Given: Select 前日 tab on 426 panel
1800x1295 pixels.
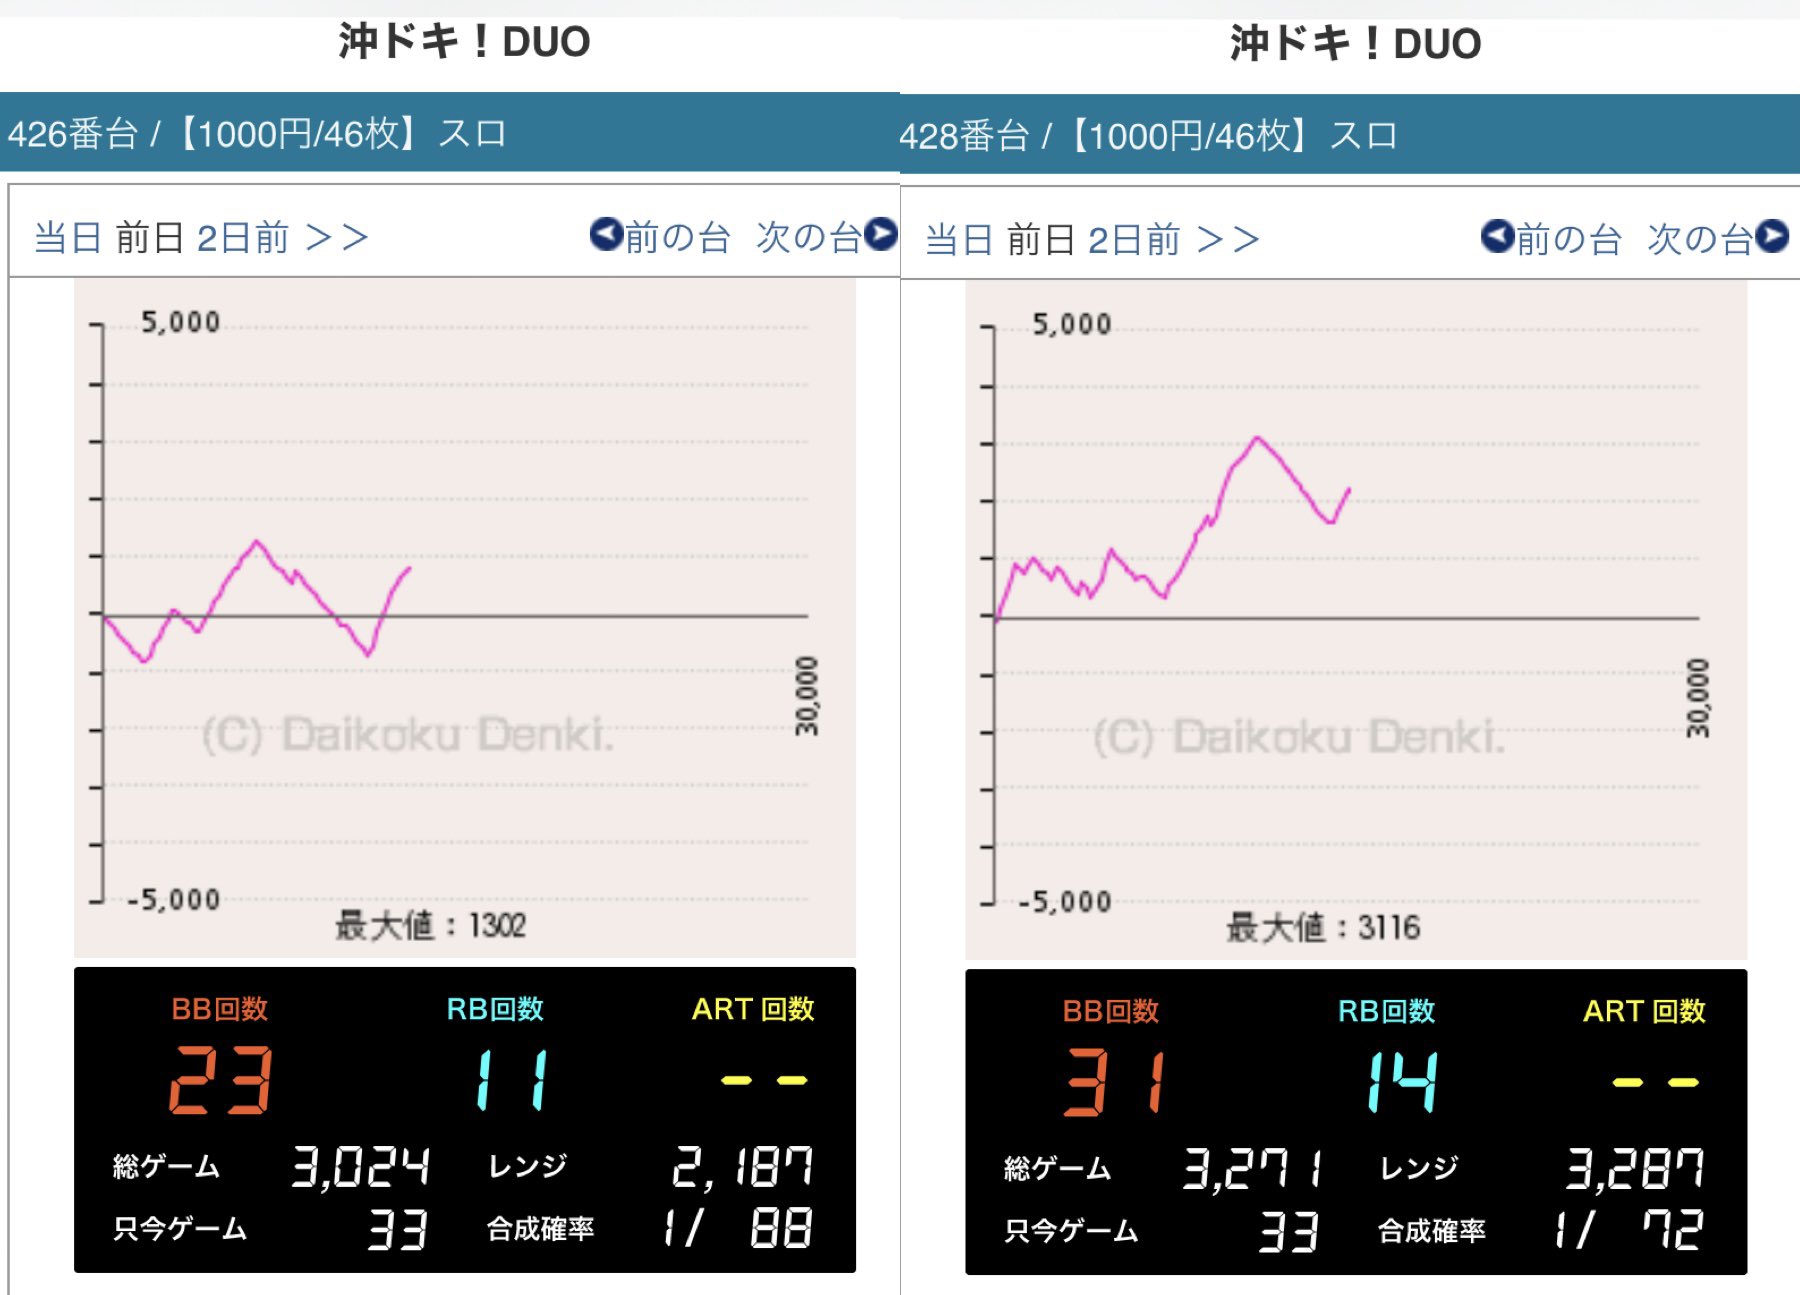Looking at the screenshot, I should (x=150, y=238).
